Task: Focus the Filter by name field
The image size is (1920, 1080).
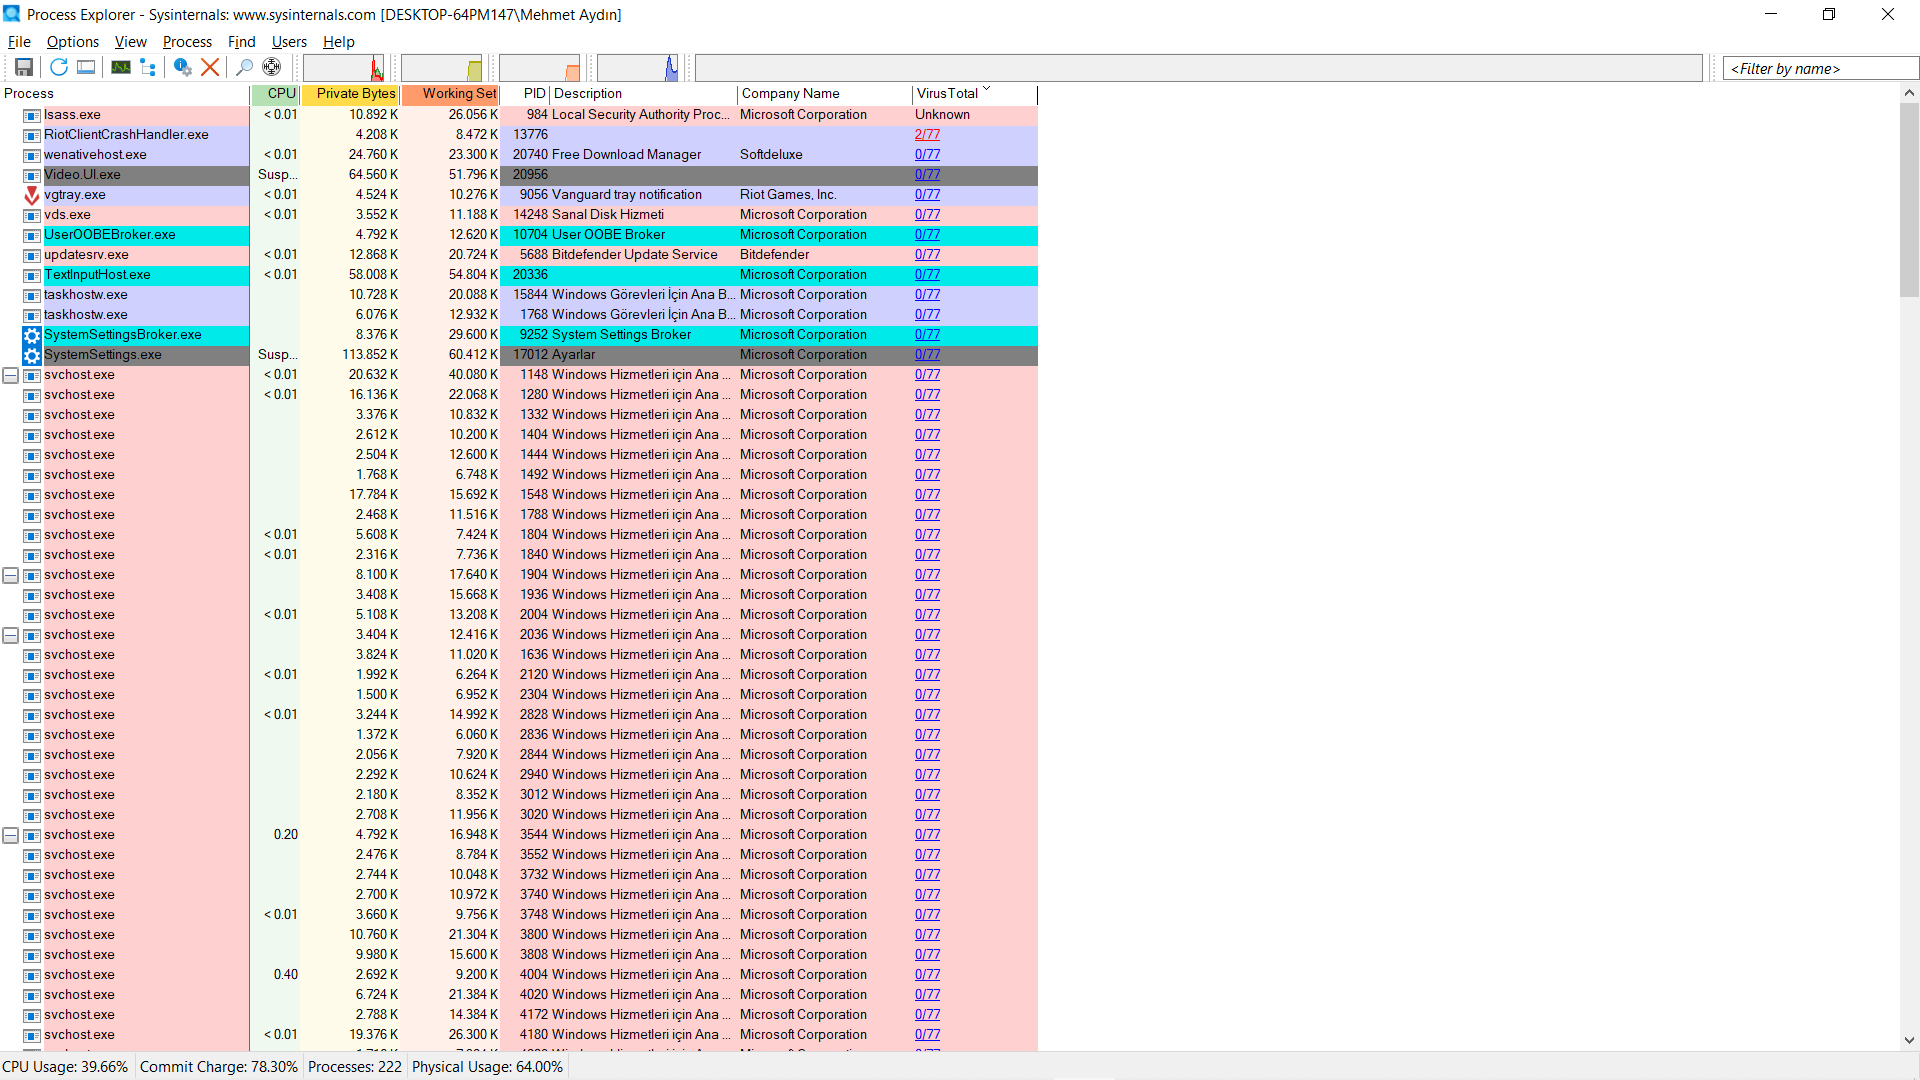Action: point(1820,68)
